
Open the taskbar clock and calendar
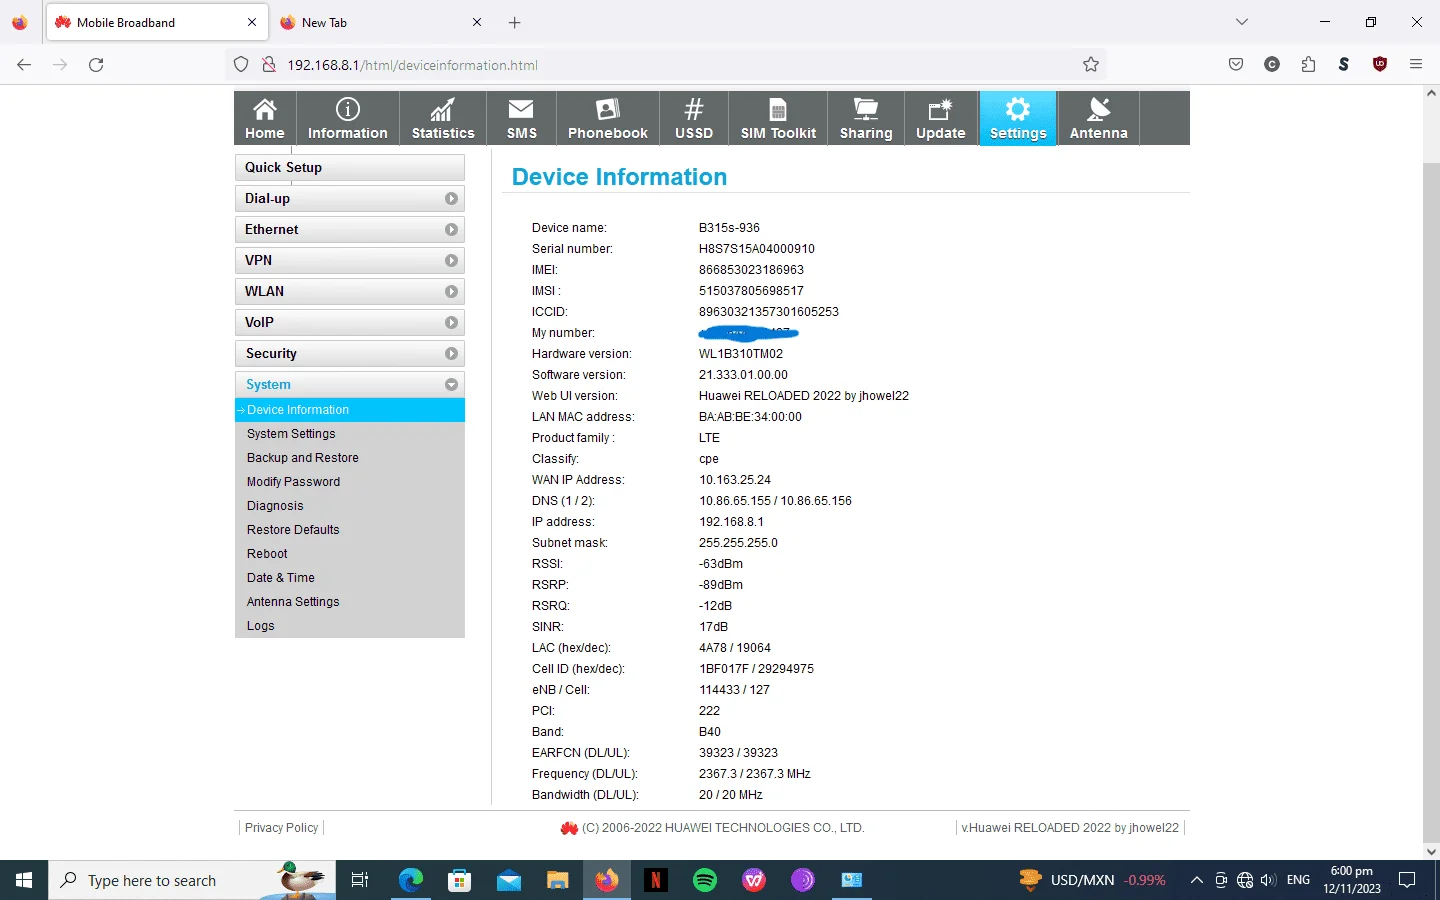1351,880
